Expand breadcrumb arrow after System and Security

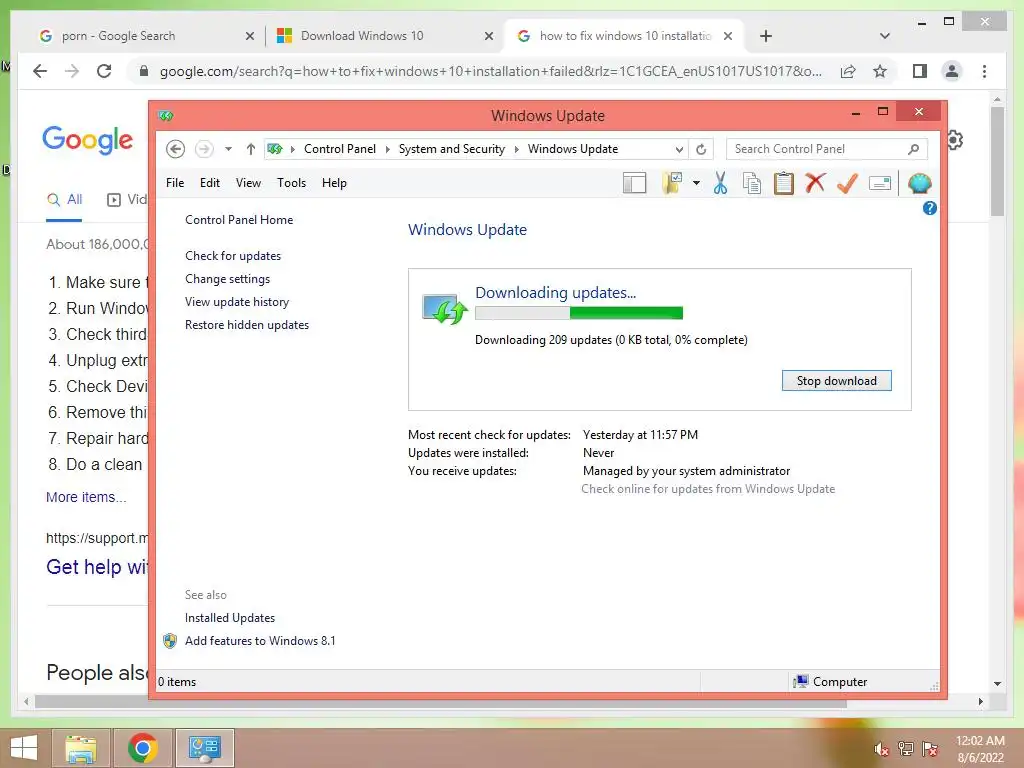click(x=517, y=150)
